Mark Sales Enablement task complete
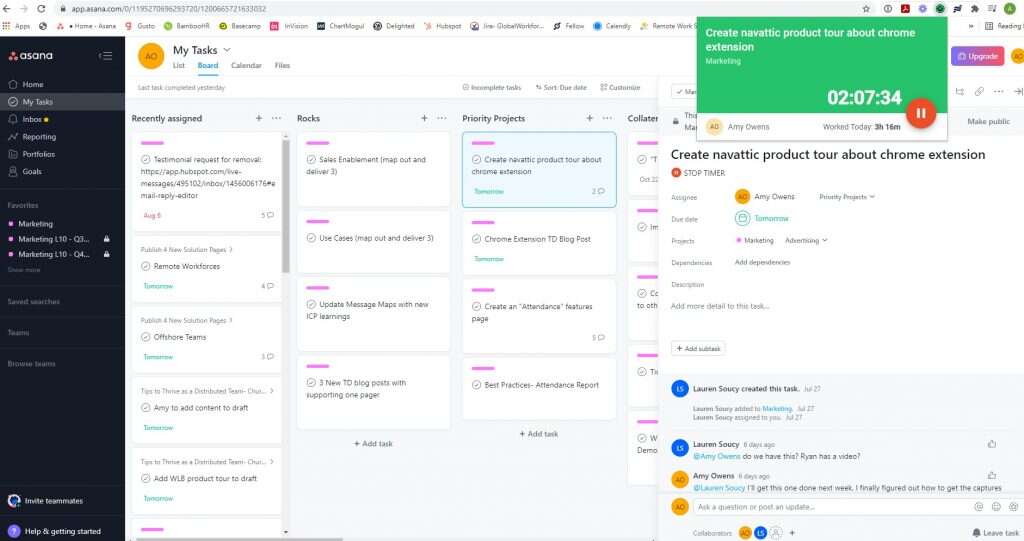The height and width of the screenshot is (541, 1024). coord(311,159)
